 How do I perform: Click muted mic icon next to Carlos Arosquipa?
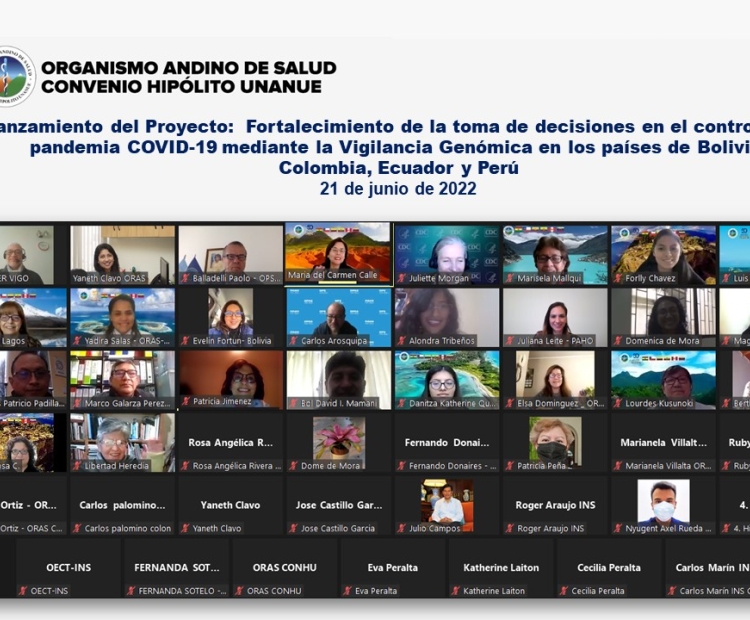click(x=294, y=341)
